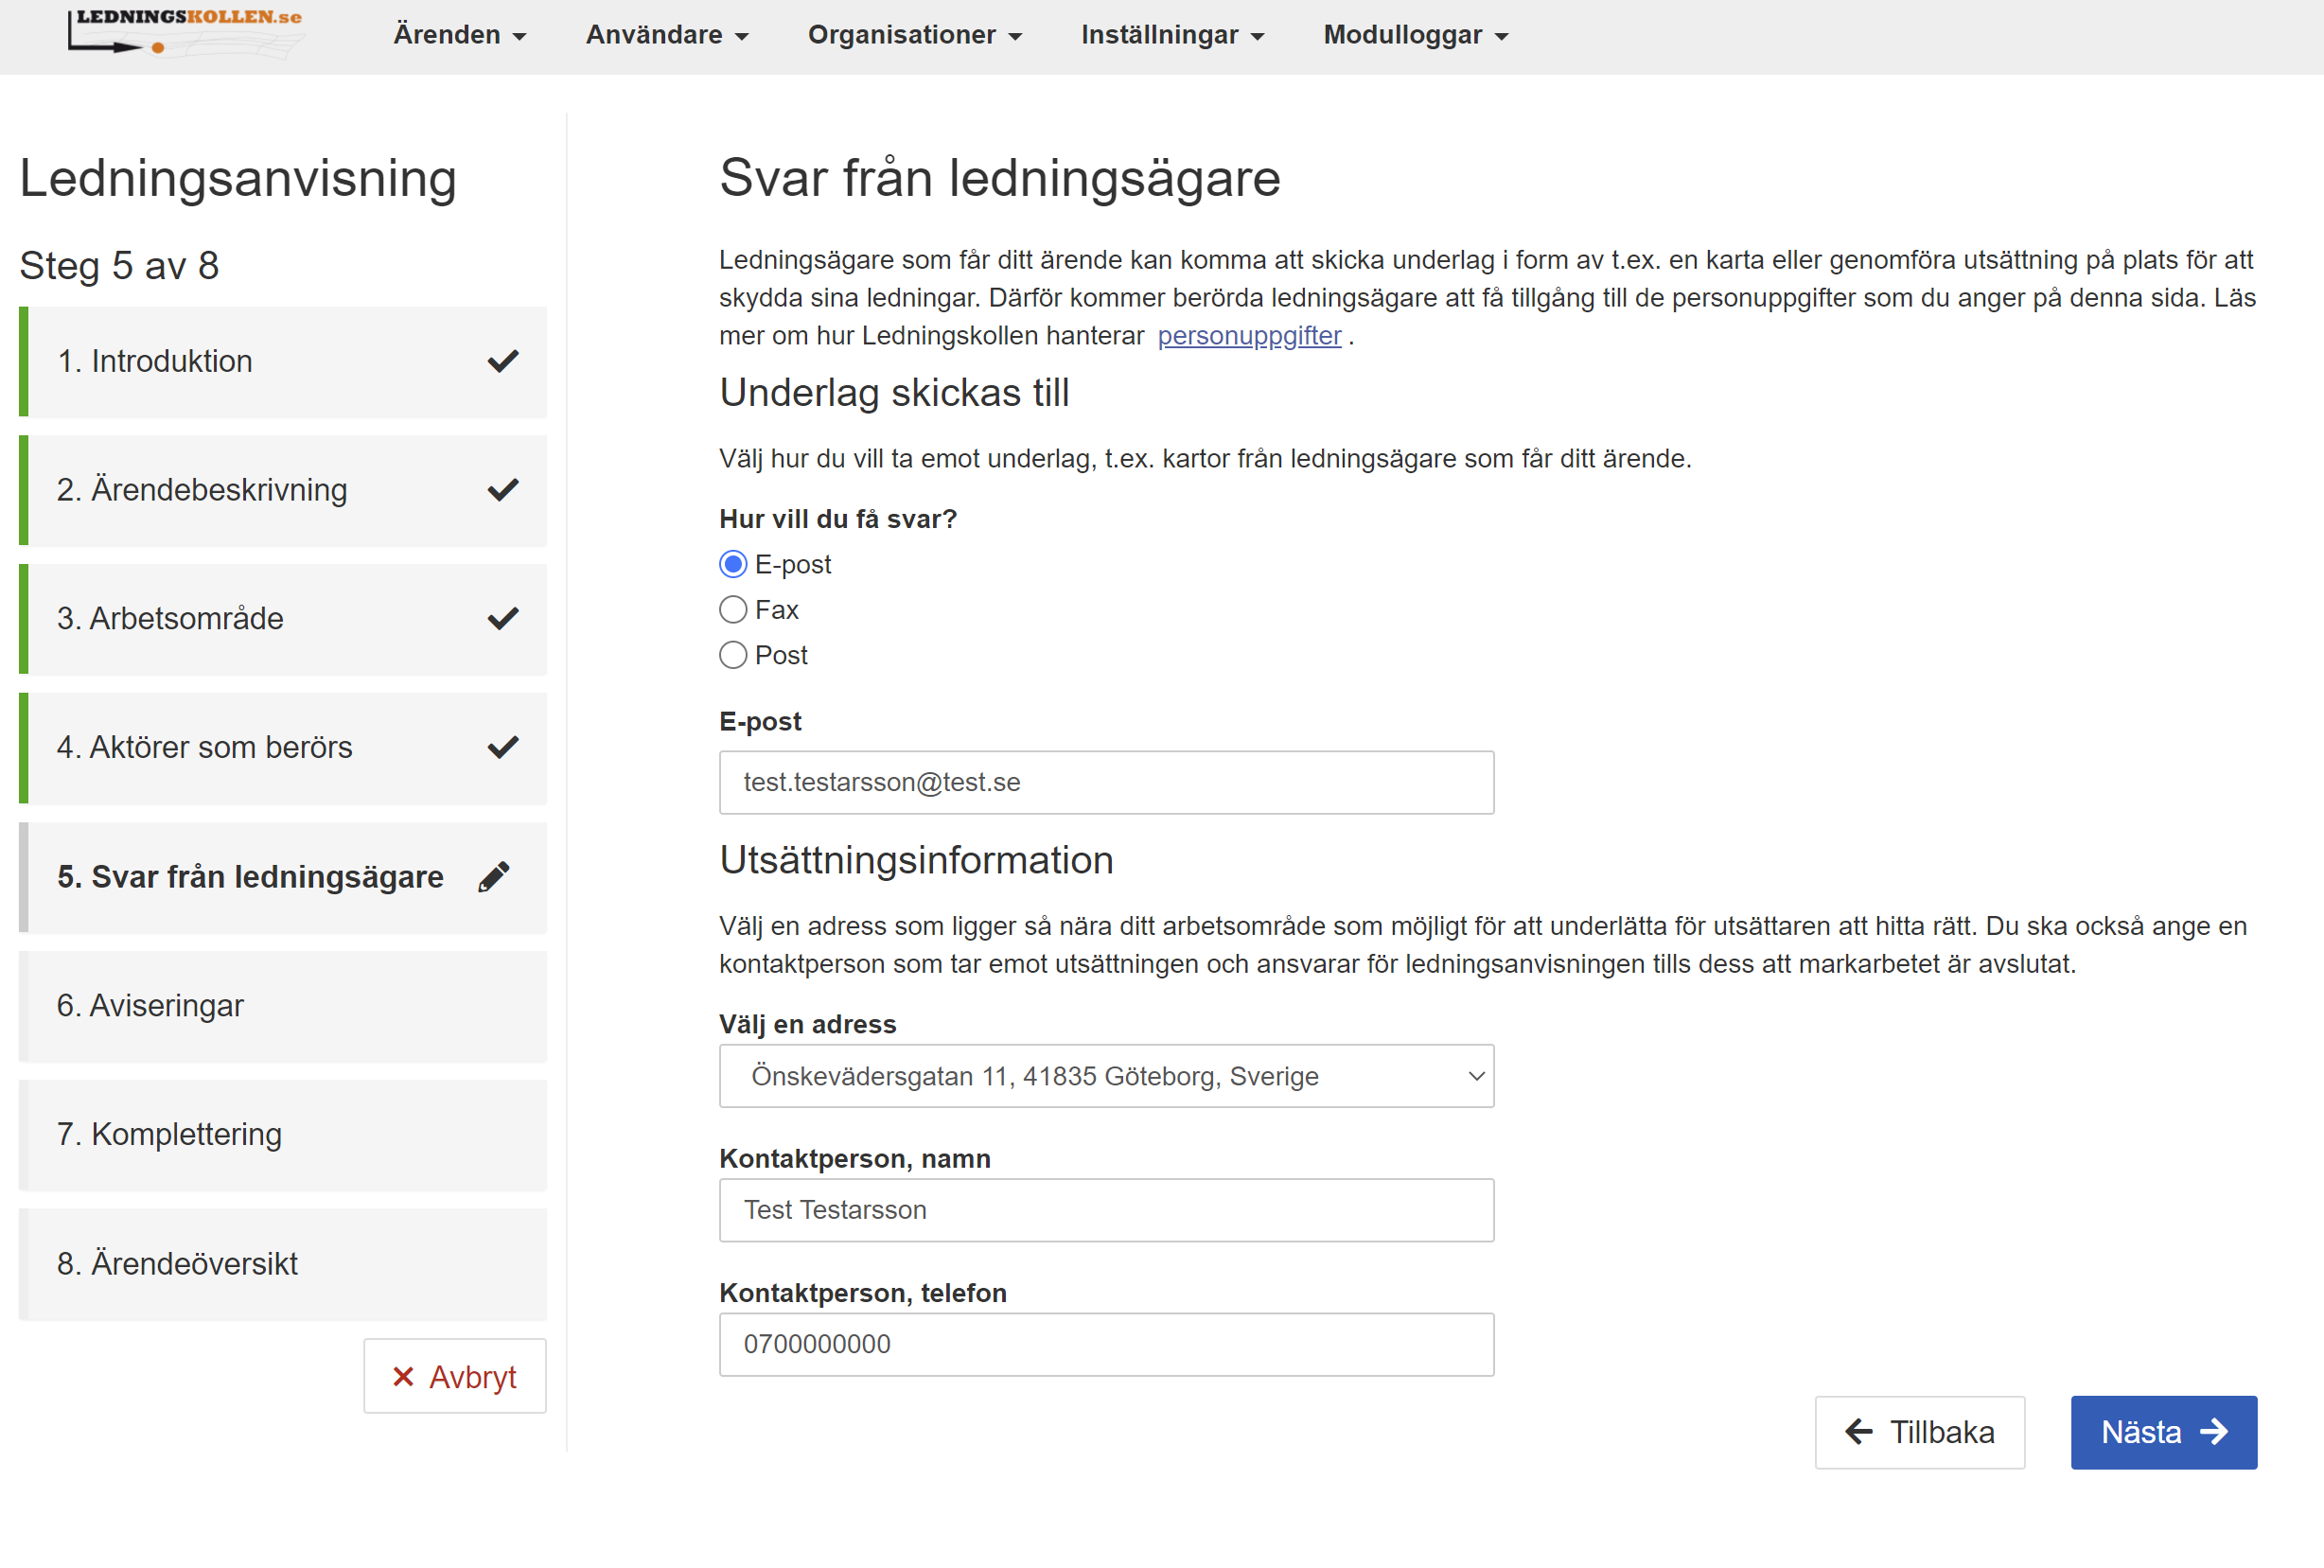Click the left arrow icon on Tillbaka

pos(1859,1432)
